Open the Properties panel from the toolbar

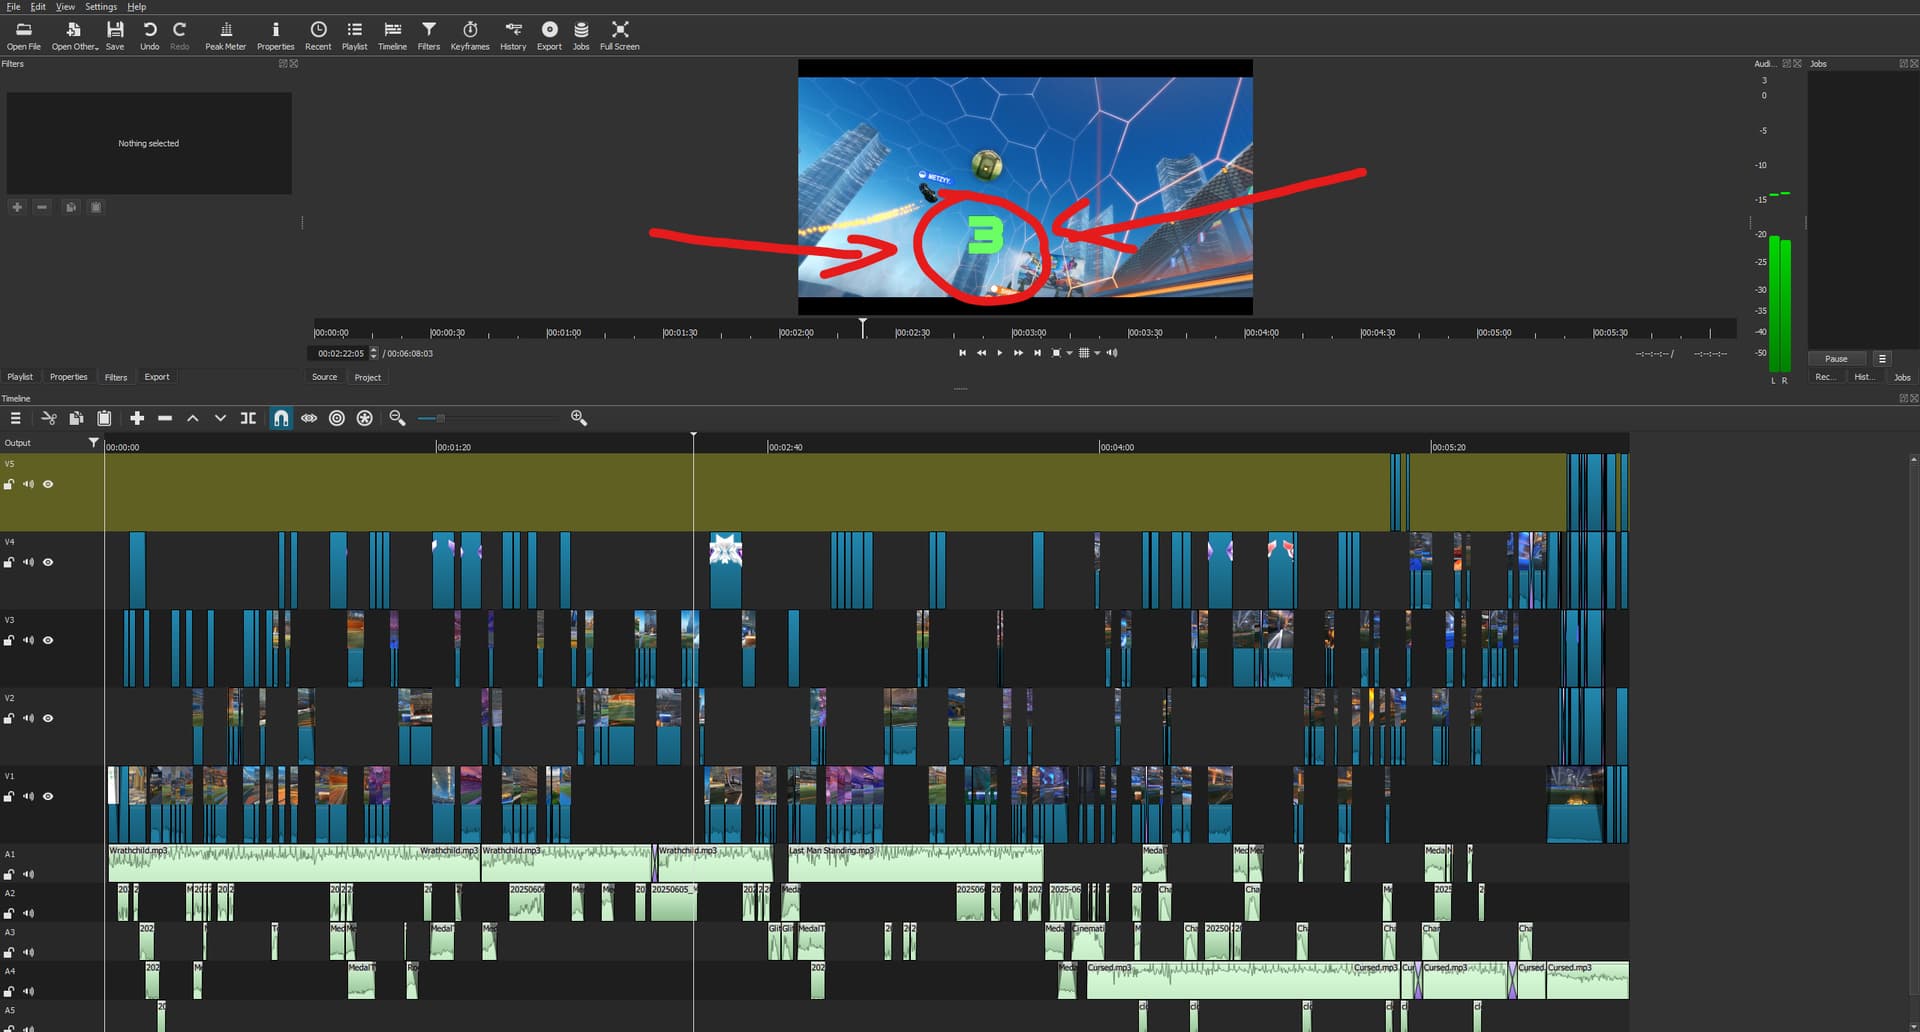(275, 35)
